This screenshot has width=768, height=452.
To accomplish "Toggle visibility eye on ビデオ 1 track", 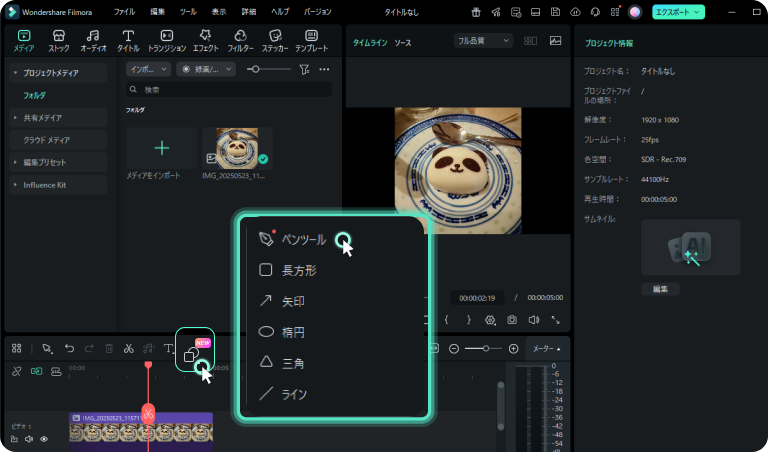I will point(44,439).
